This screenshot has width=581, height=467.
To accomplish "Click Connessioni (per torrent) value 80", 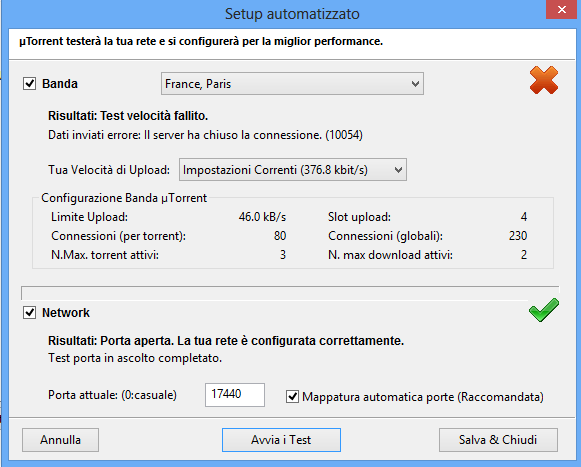I will pos(280,236).
